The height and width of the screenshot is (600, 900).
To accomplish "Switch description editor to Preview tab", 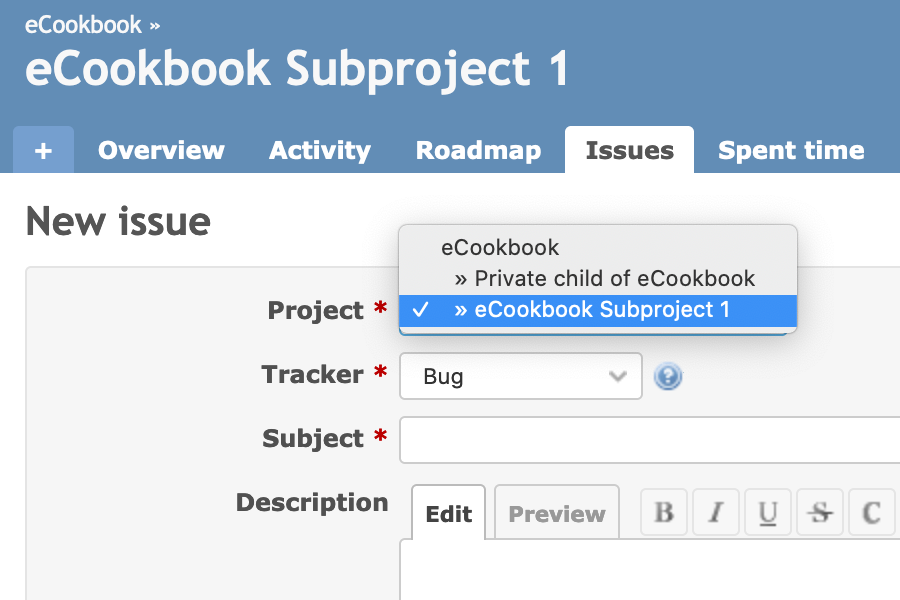I will pyautogui.click(x=557, y=513).
